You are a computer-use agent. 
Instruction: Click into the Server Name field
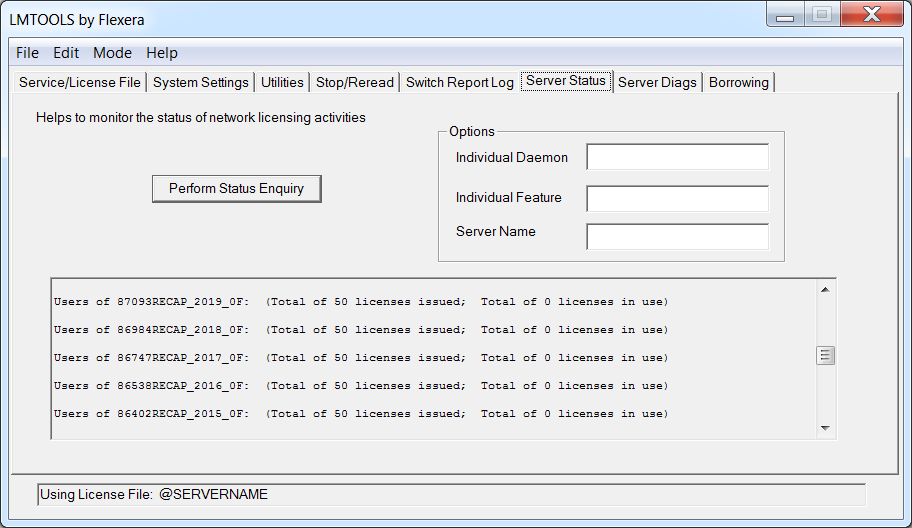tap(678, 236)
